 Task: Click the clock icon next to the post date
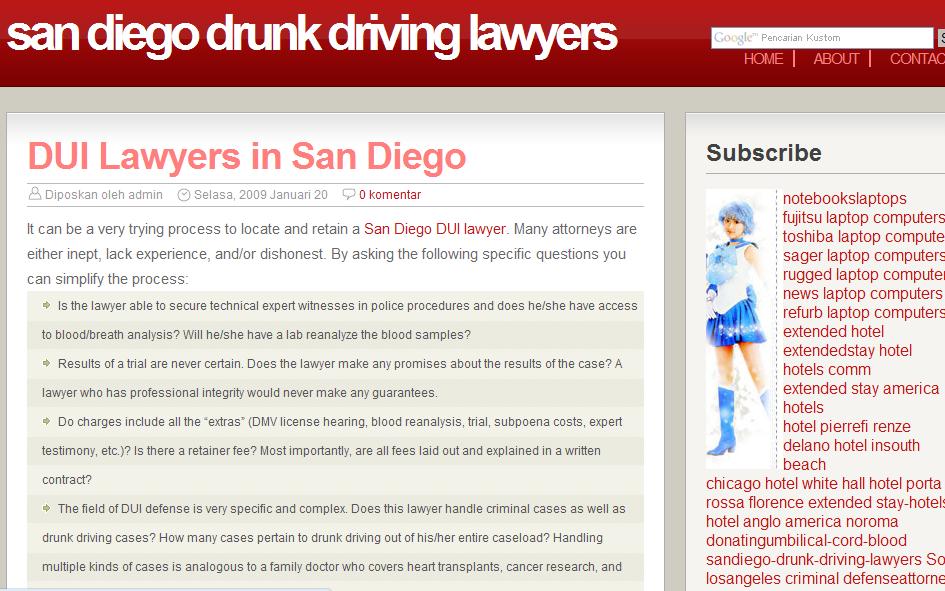(184, 195)
